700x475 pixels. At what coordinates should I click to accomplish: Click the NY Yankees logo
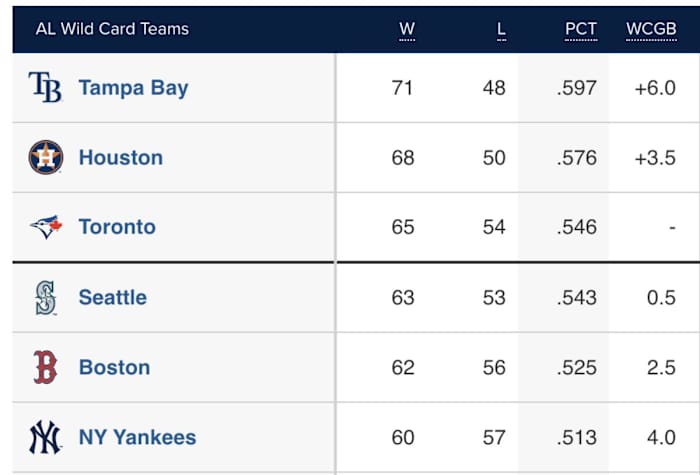[46, 437]
